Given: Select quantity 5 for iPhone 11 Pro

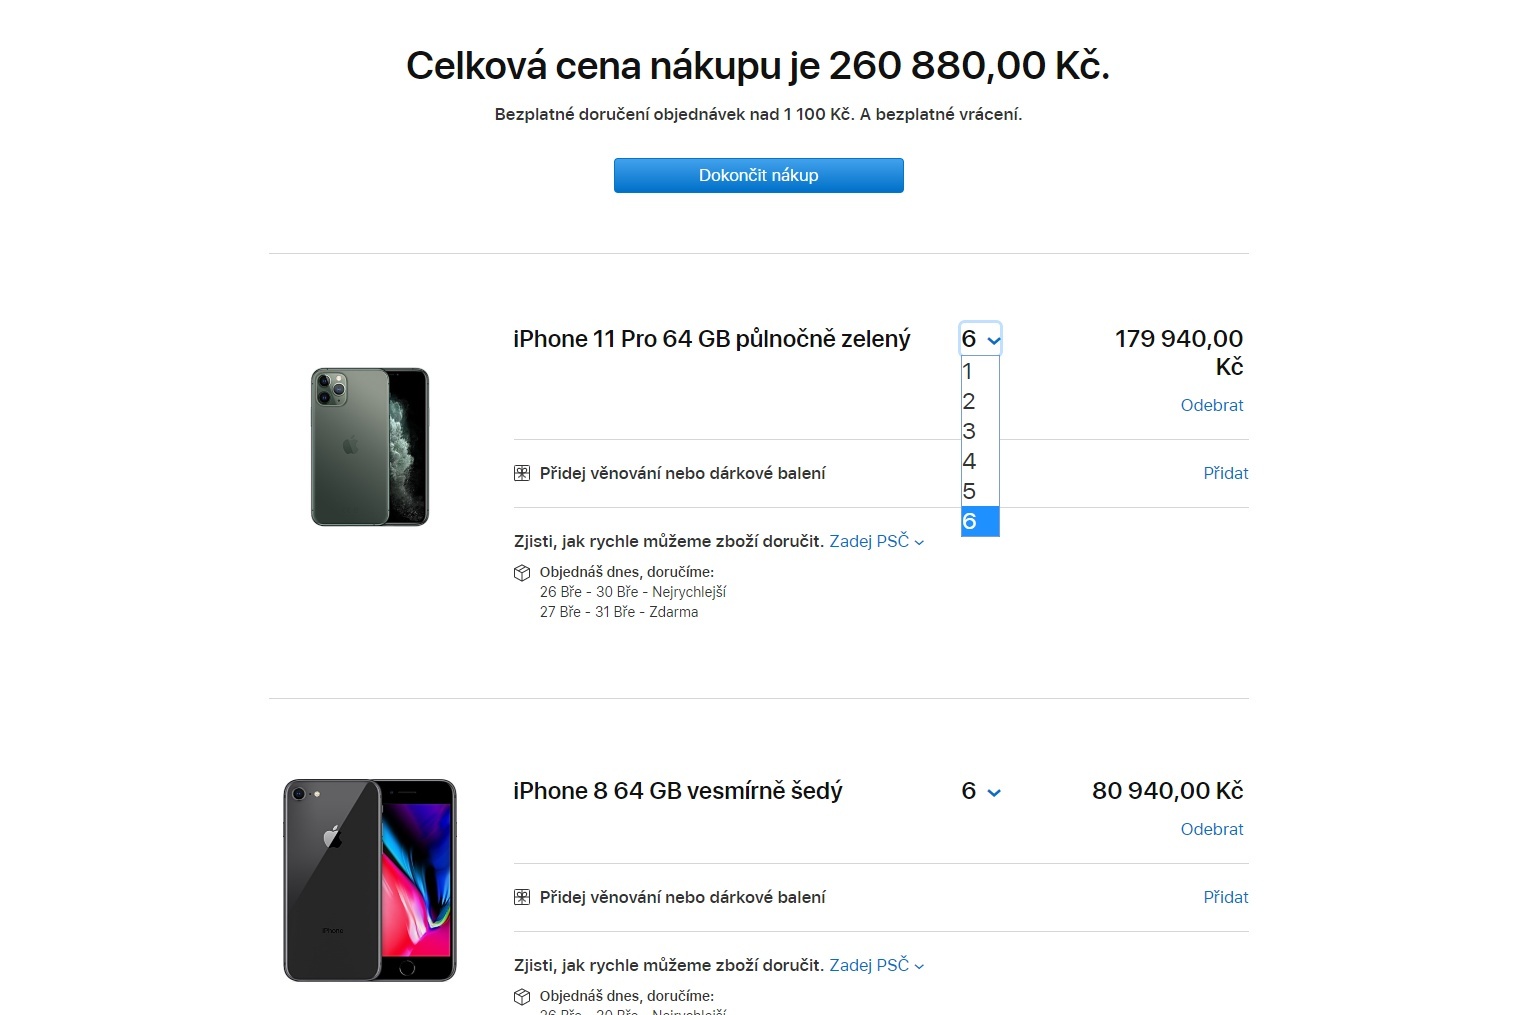Looking at the screenshot, I should click(978, 491).
